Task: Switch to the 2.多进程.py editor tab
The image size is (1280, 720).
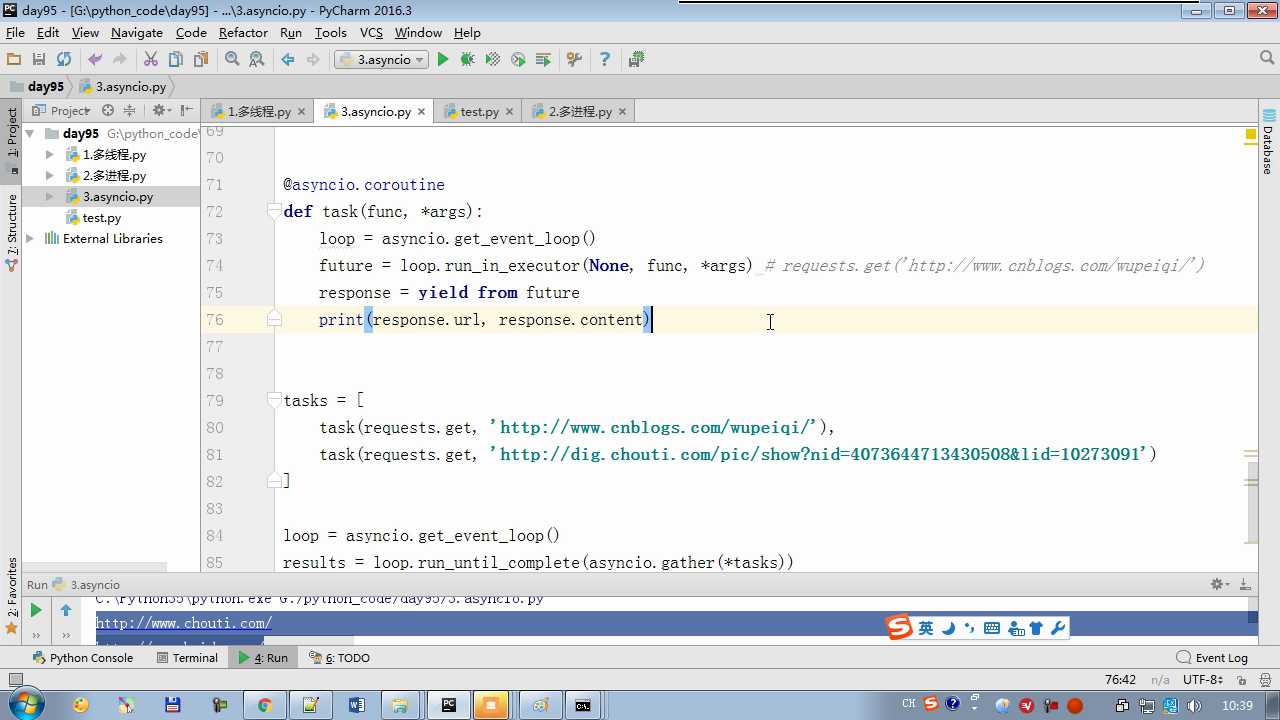Action: (580, 111)
